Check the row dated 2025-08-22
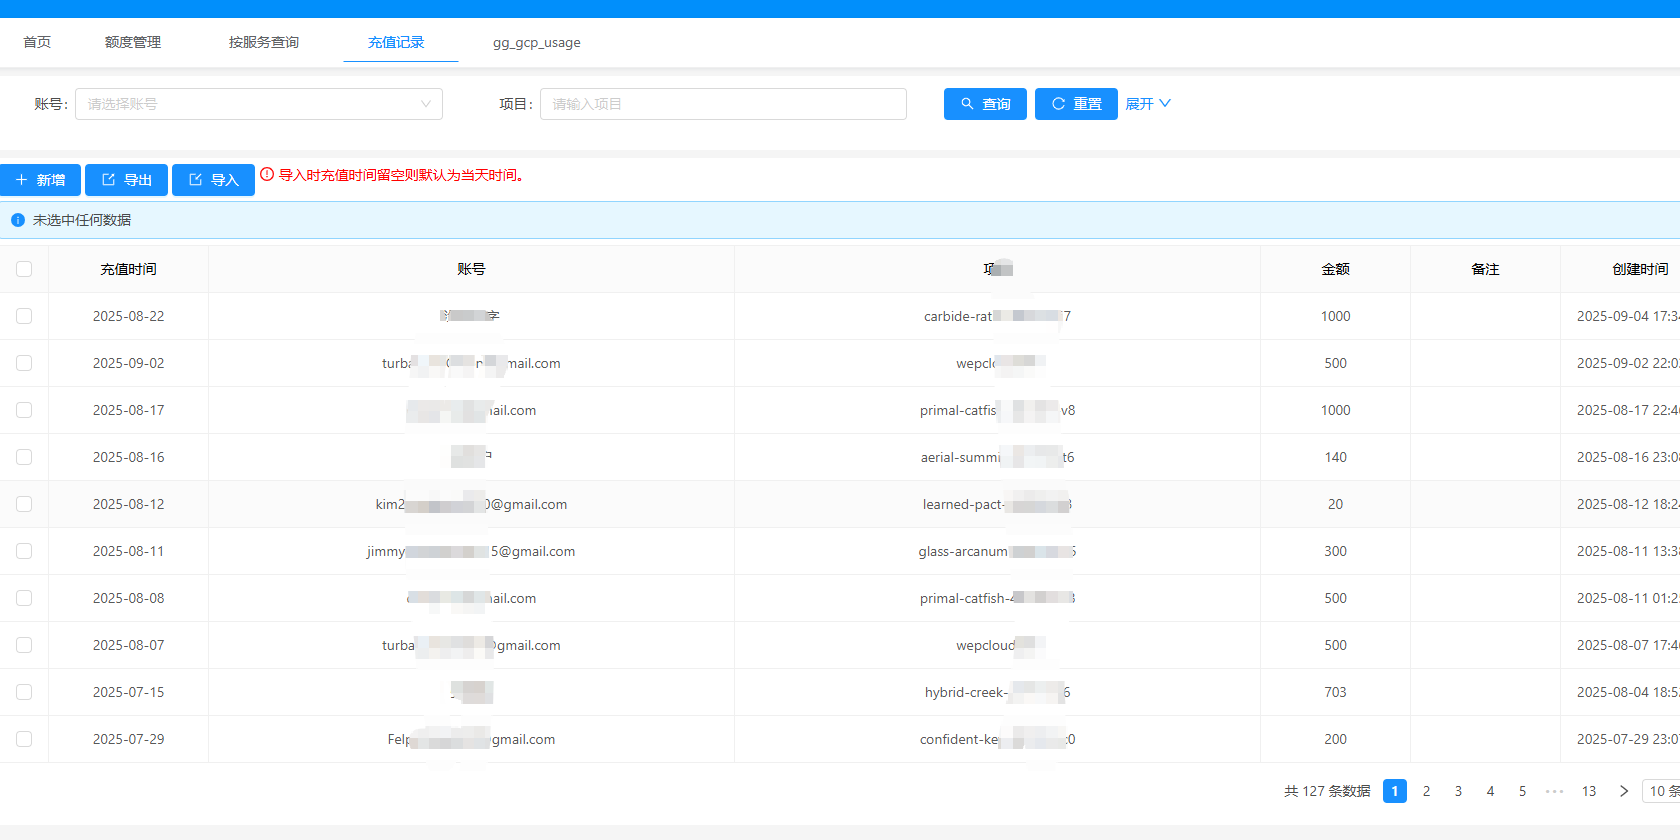This screenshot has height=840, width=1680. coord(24,316)
